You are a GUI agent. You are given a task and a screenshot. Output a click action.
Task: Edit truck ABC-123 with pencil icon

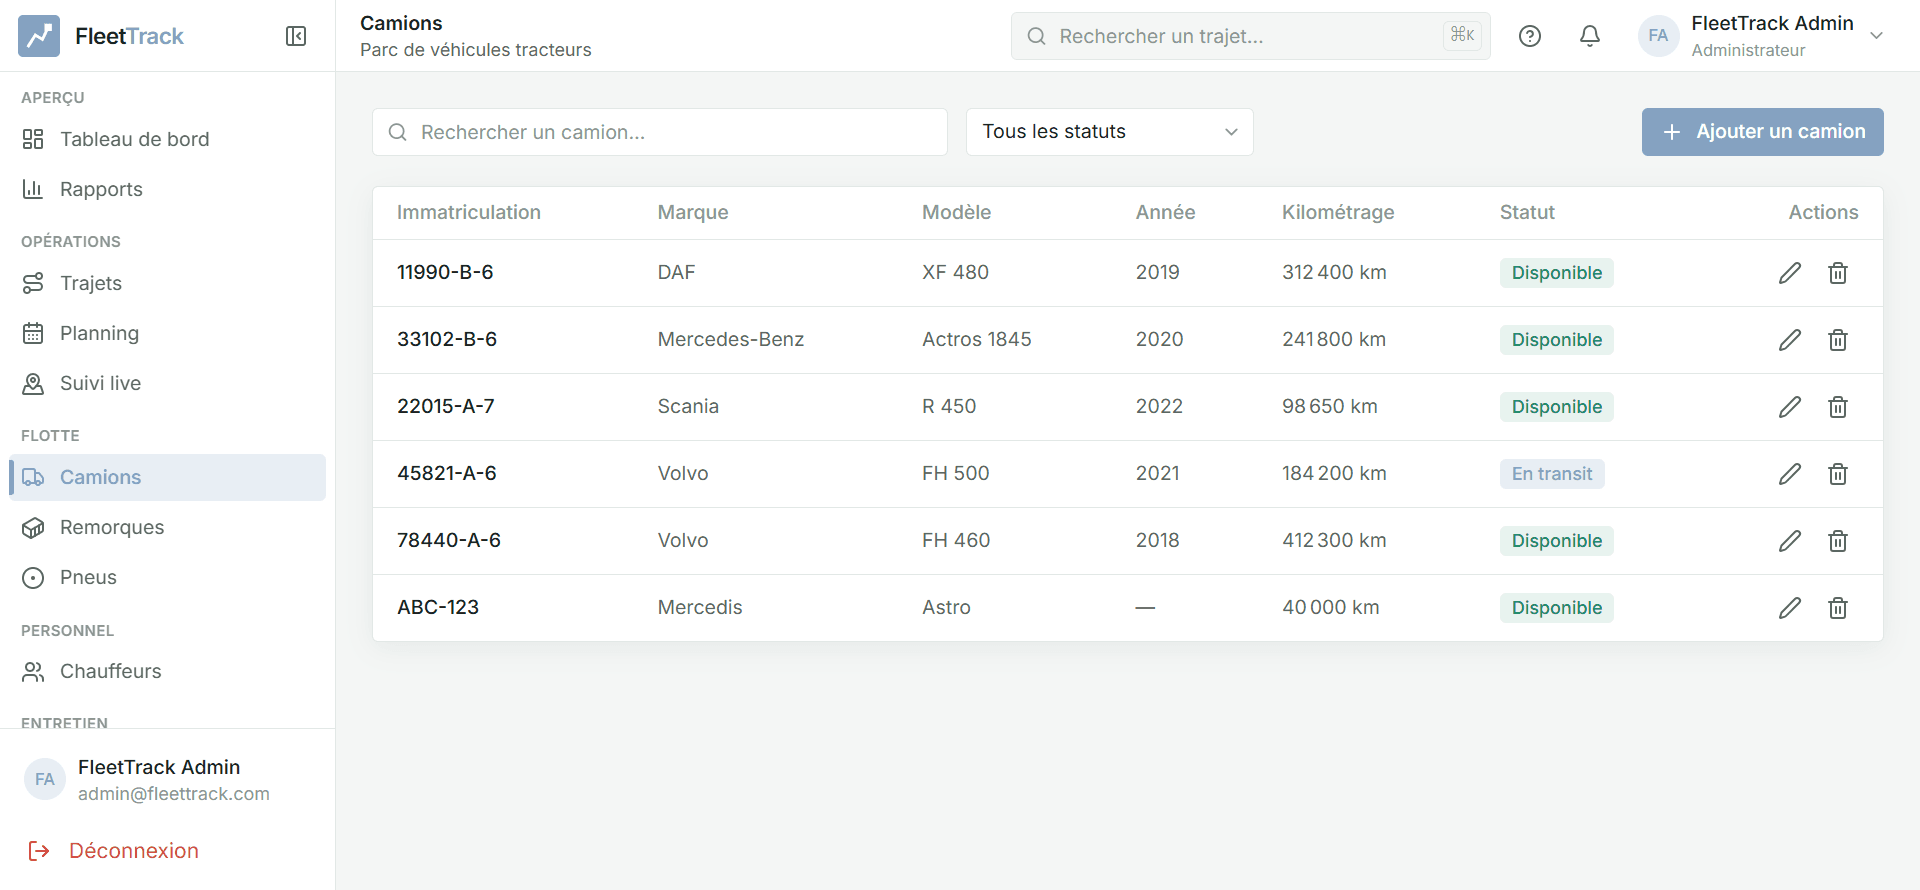point(1790,608)
